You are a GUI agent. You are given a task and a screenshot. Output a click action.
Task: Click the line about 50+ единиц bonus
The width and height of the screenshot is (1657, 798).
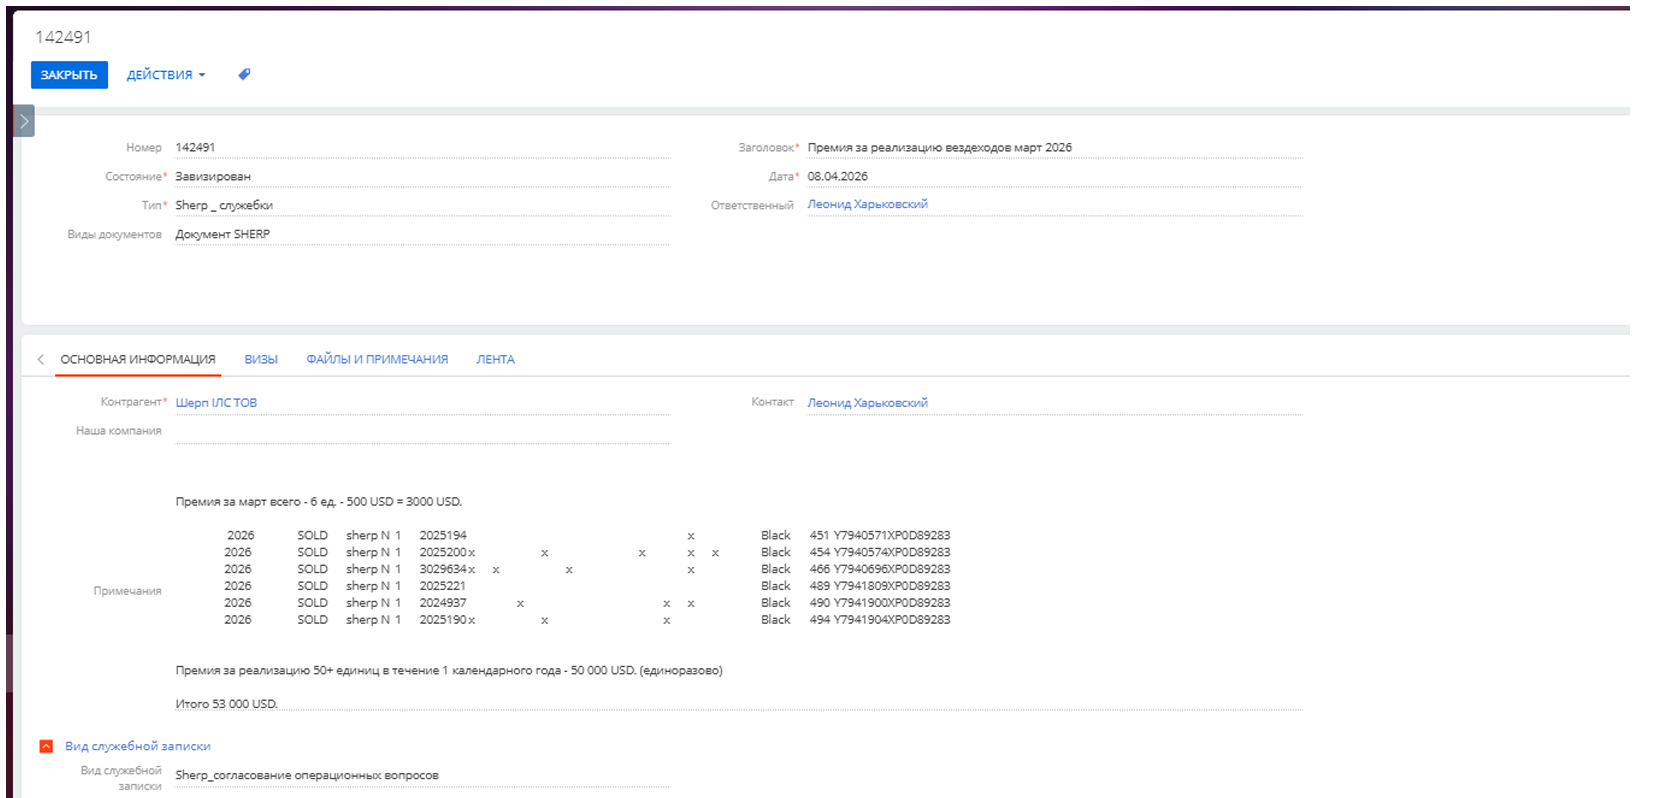(449, 670)
